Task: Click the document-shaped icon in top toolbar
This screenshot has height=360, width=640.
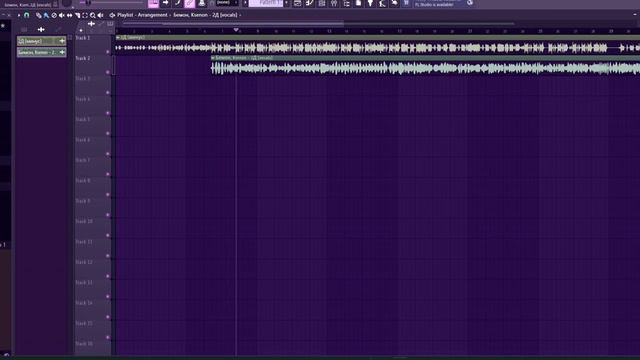Action: 358,3
